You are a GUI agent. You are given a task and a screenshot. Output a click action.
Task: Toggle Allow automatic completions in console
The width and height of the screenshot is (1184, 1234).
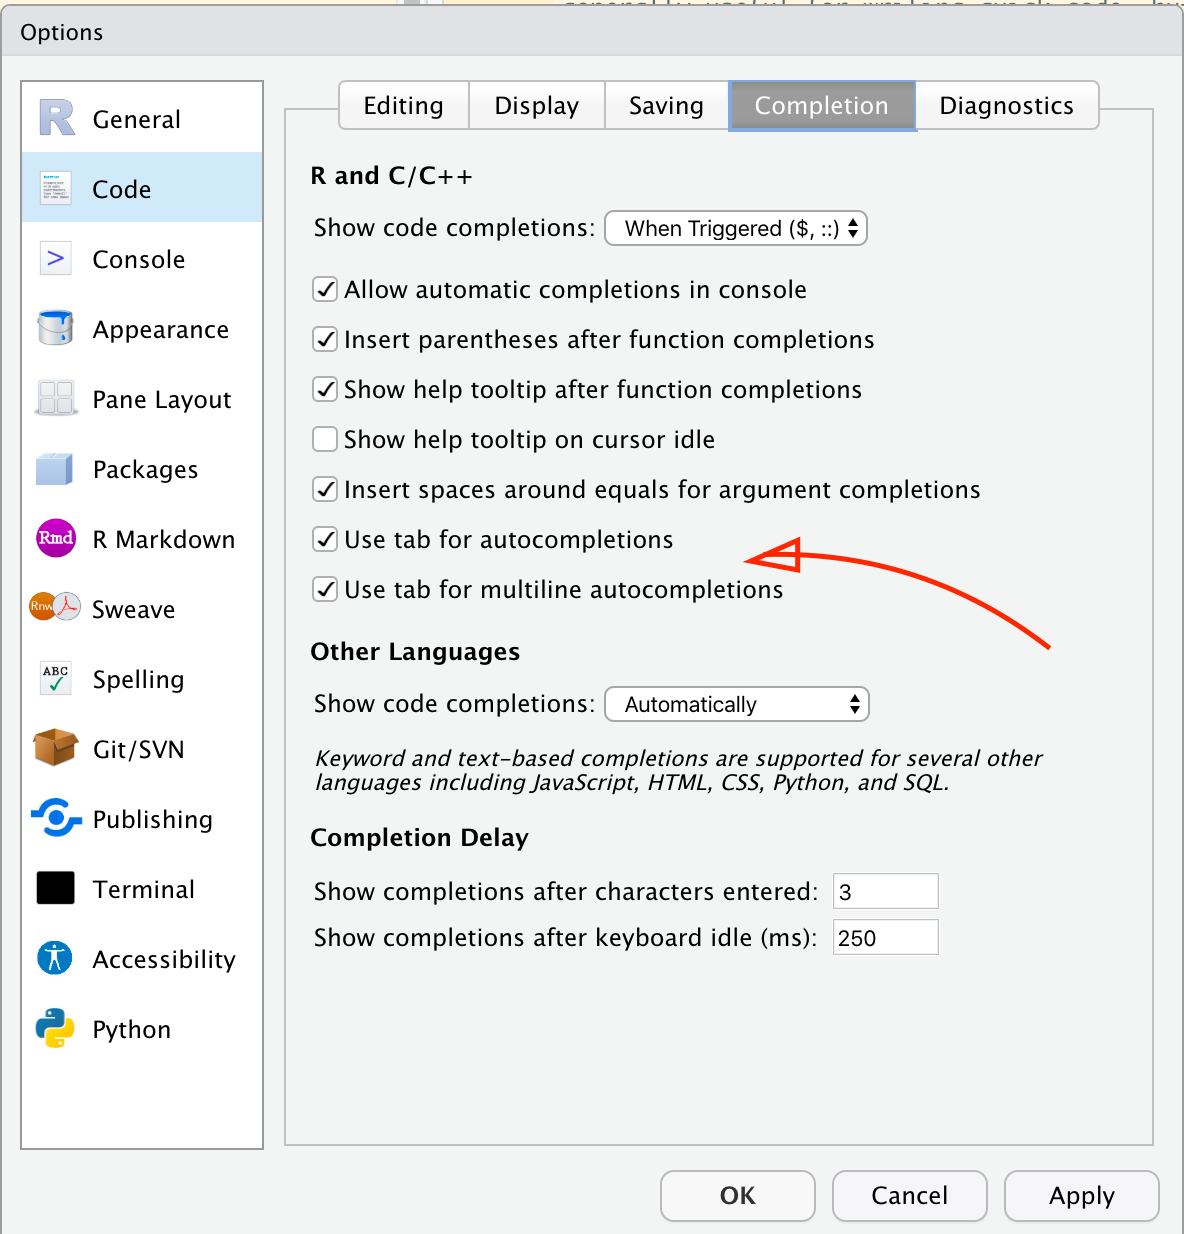(325, 289)
